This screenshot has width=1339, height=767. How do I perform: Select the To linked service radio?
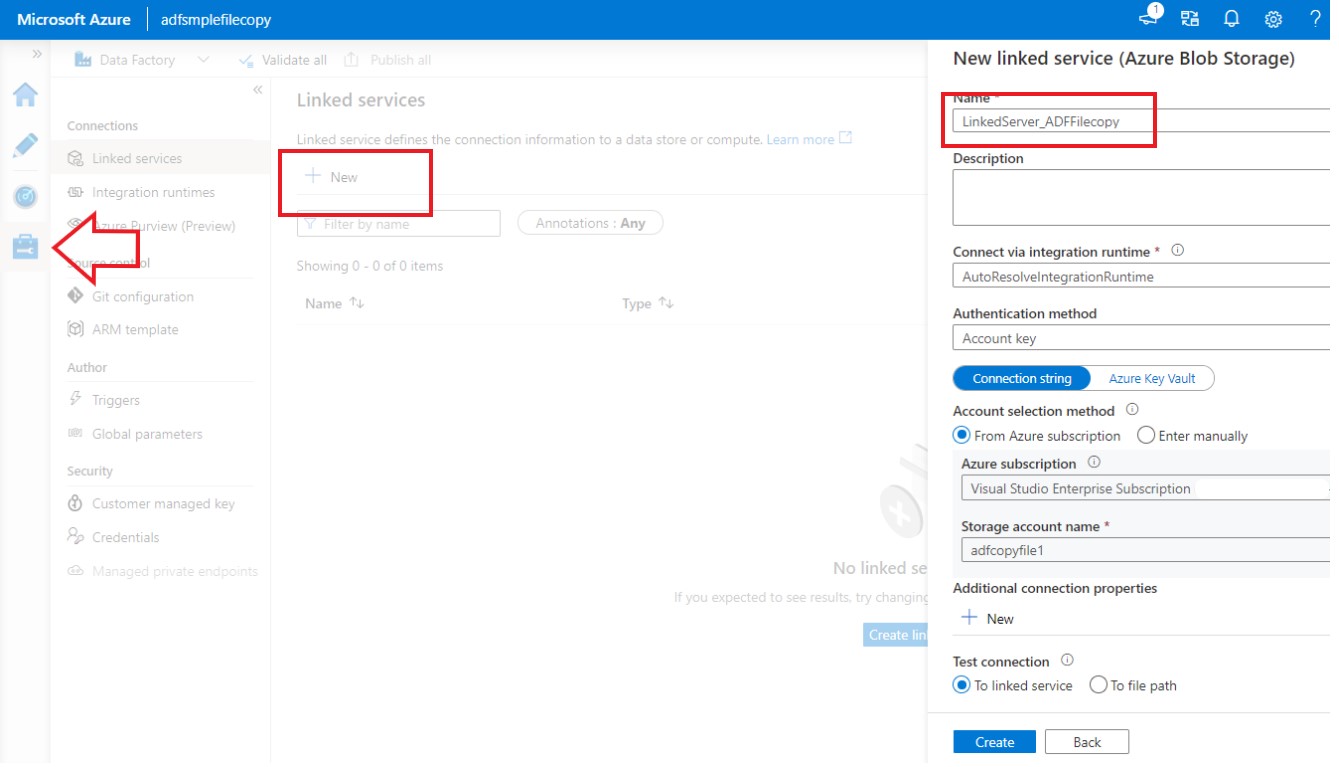962,685
